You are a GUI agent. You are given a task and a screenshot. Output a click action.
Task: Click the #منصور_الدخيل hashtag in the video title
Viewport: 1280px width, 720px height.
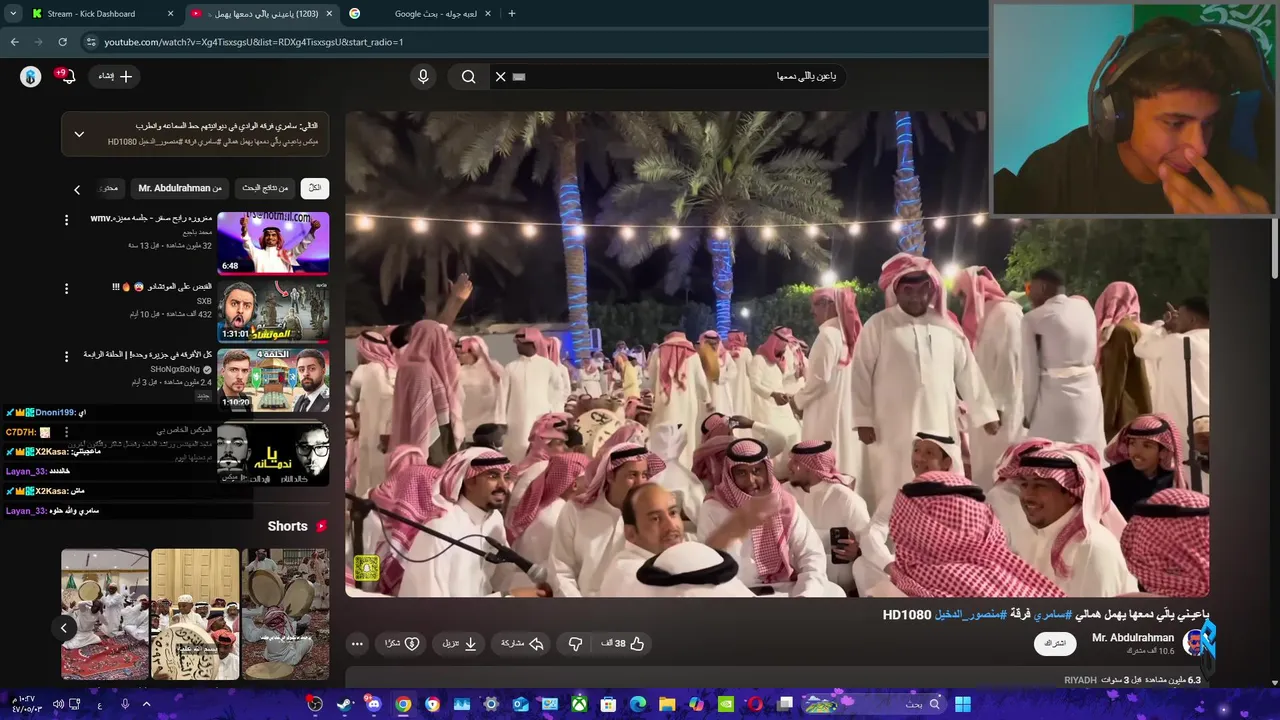pyautogui.click(x=969, y=614)
